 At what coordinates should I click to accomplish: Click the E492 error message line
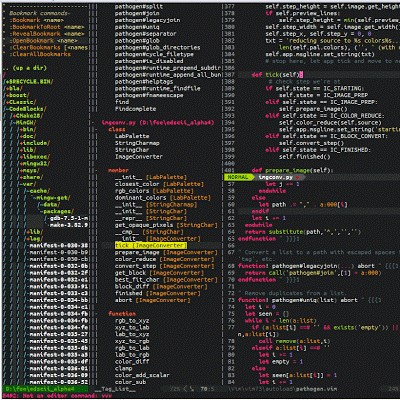coord(57,396)
